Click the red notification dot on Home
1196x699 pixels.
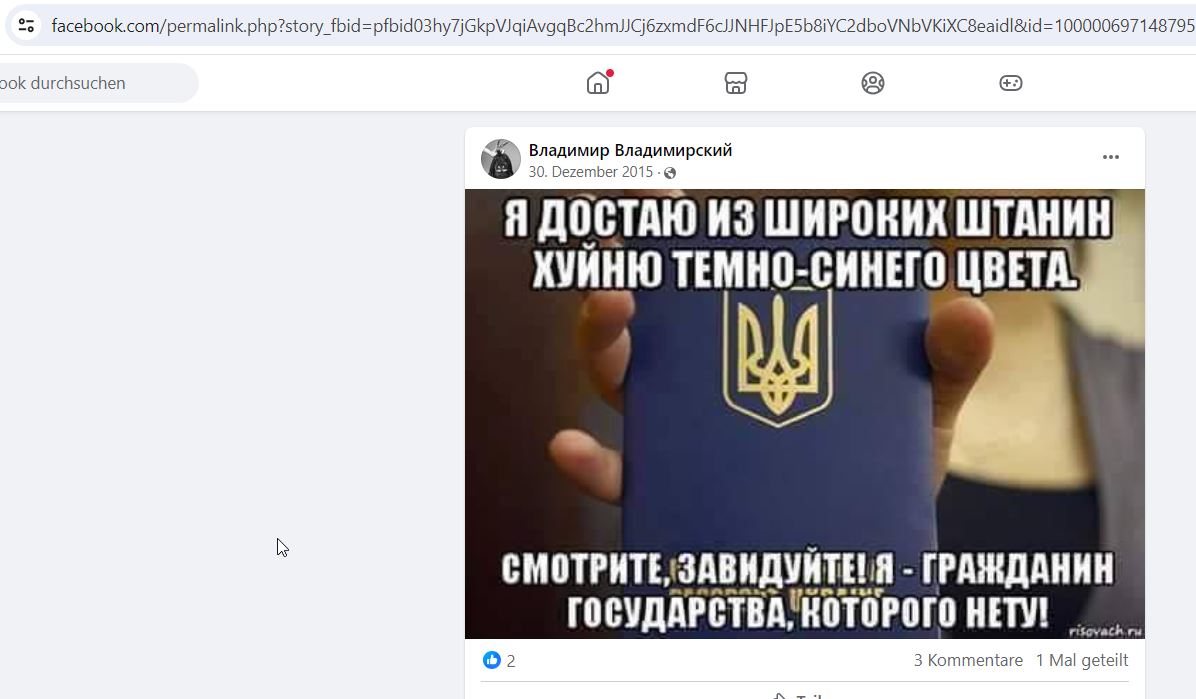coord(610,73)
